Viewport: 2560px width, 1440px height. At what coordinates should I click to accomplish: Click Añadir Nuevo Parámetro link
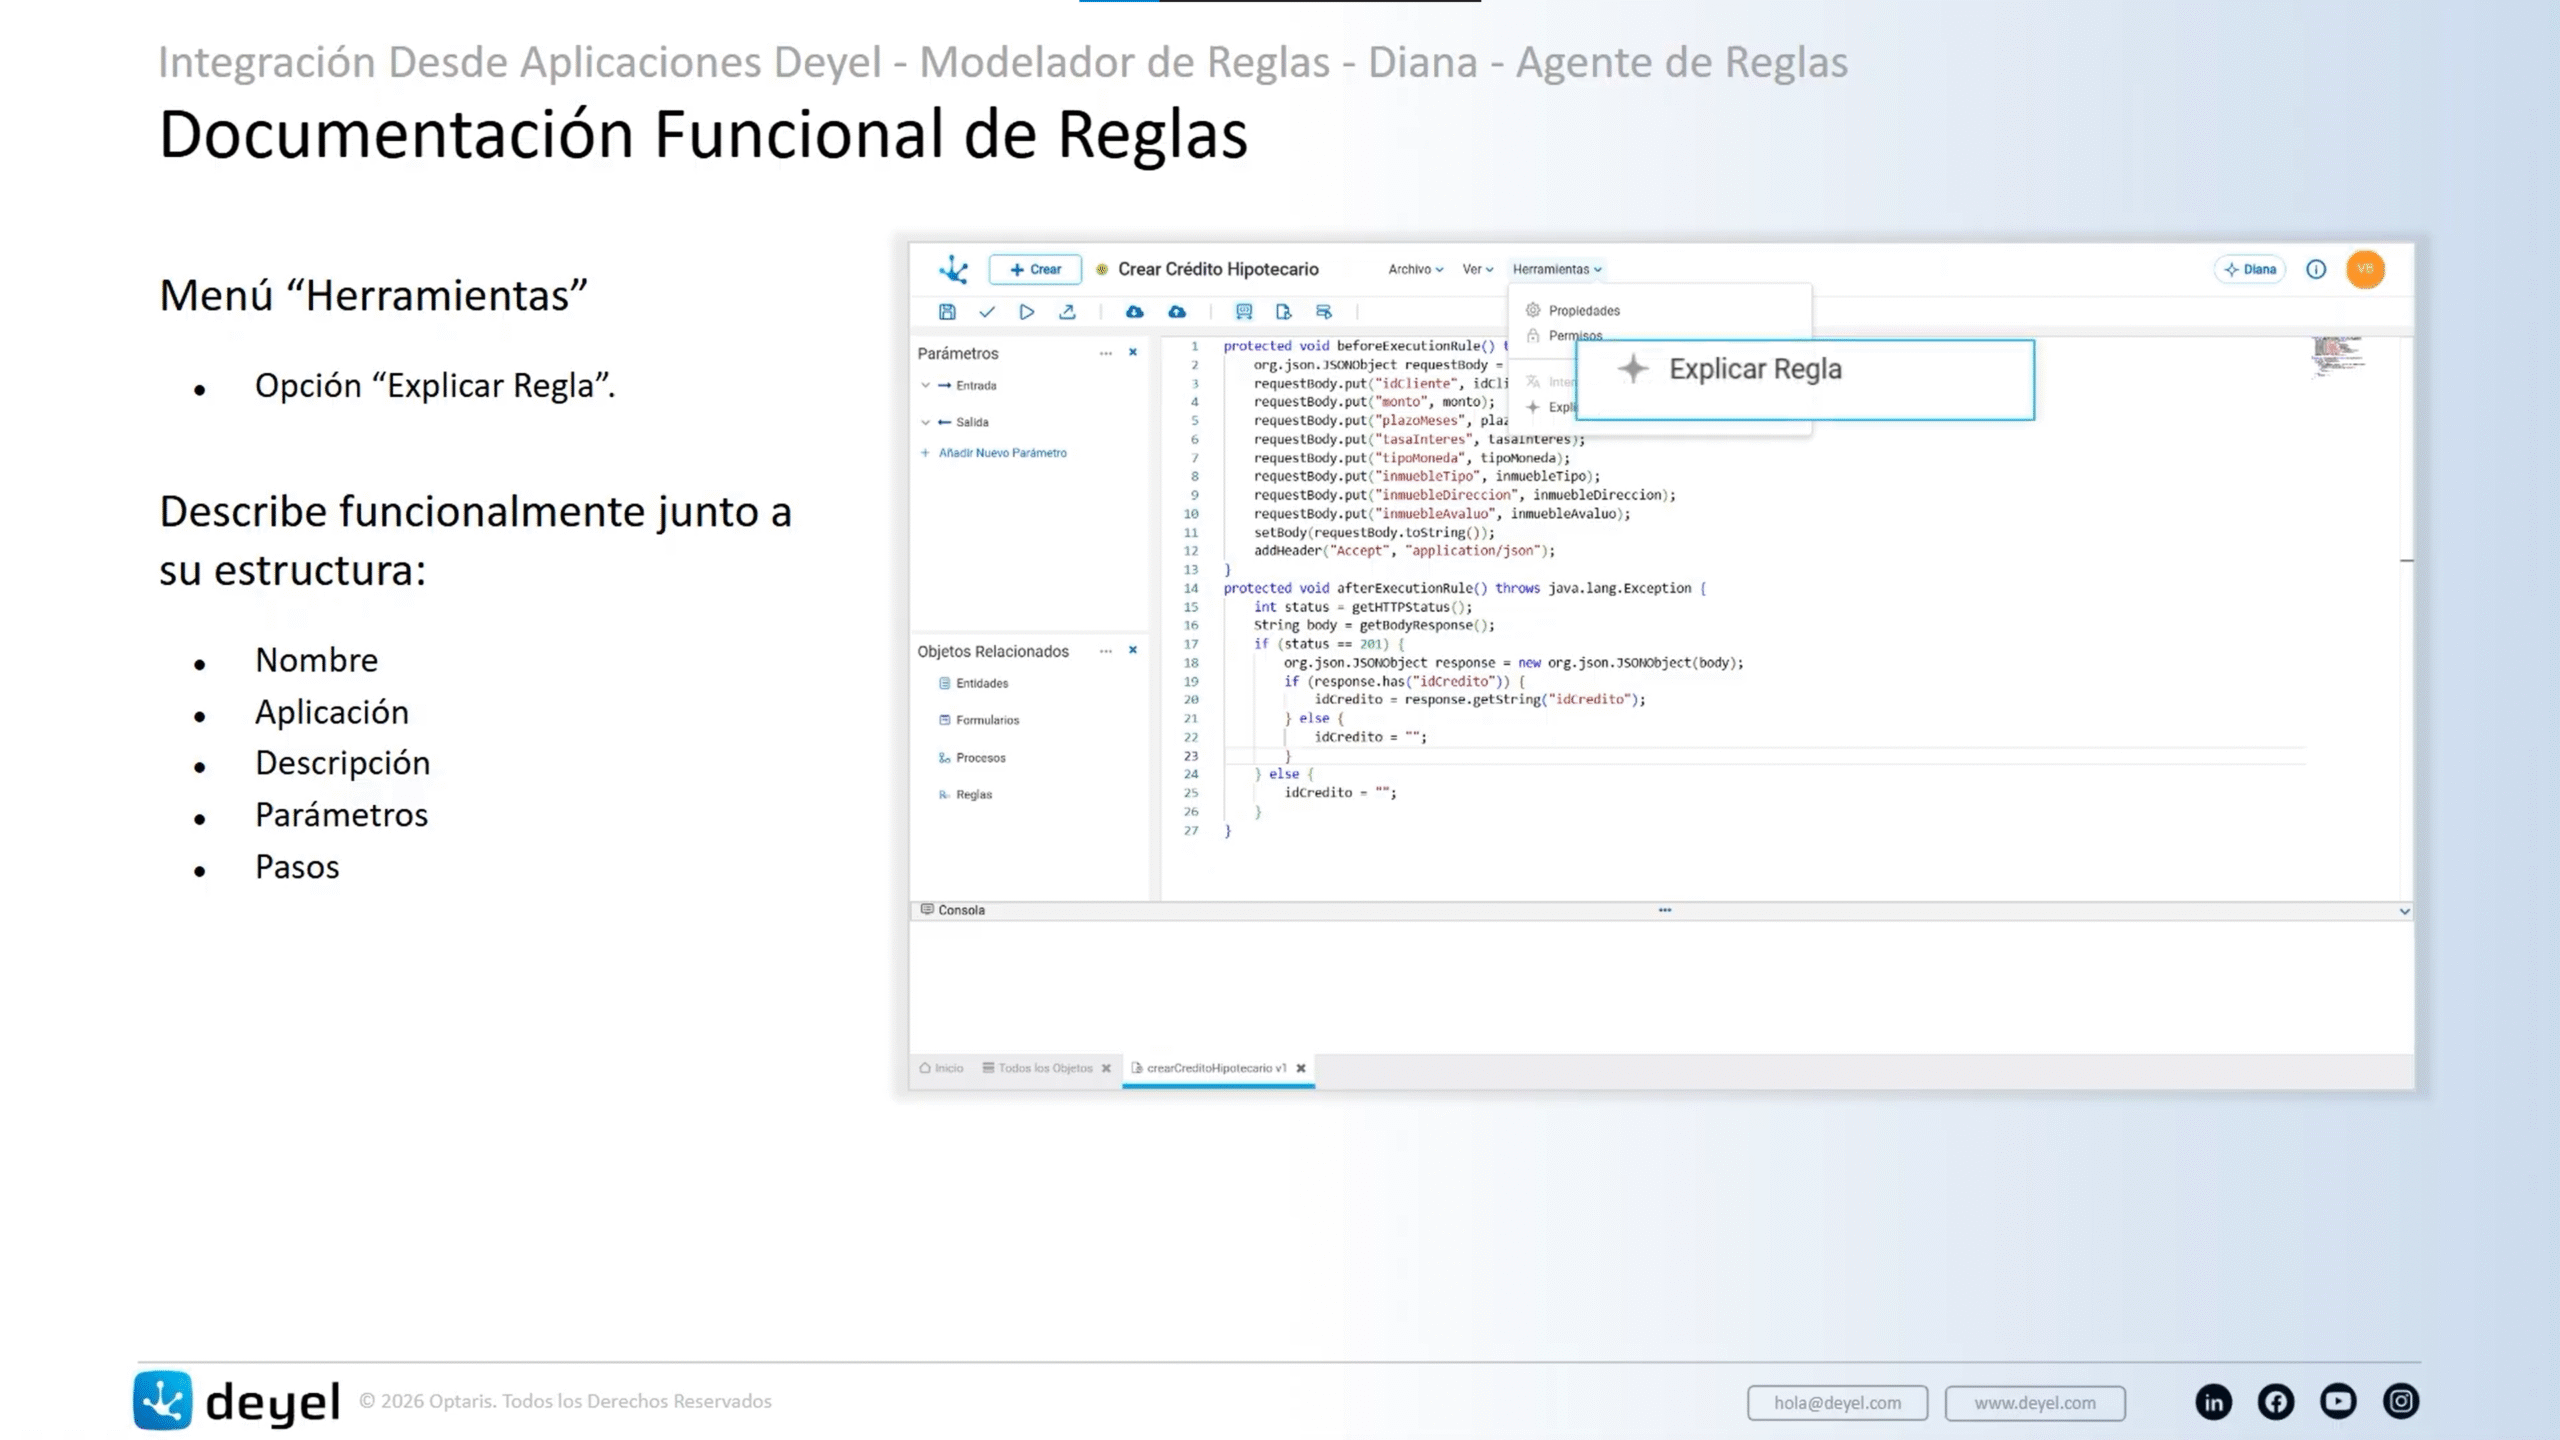click(1002, 453)
